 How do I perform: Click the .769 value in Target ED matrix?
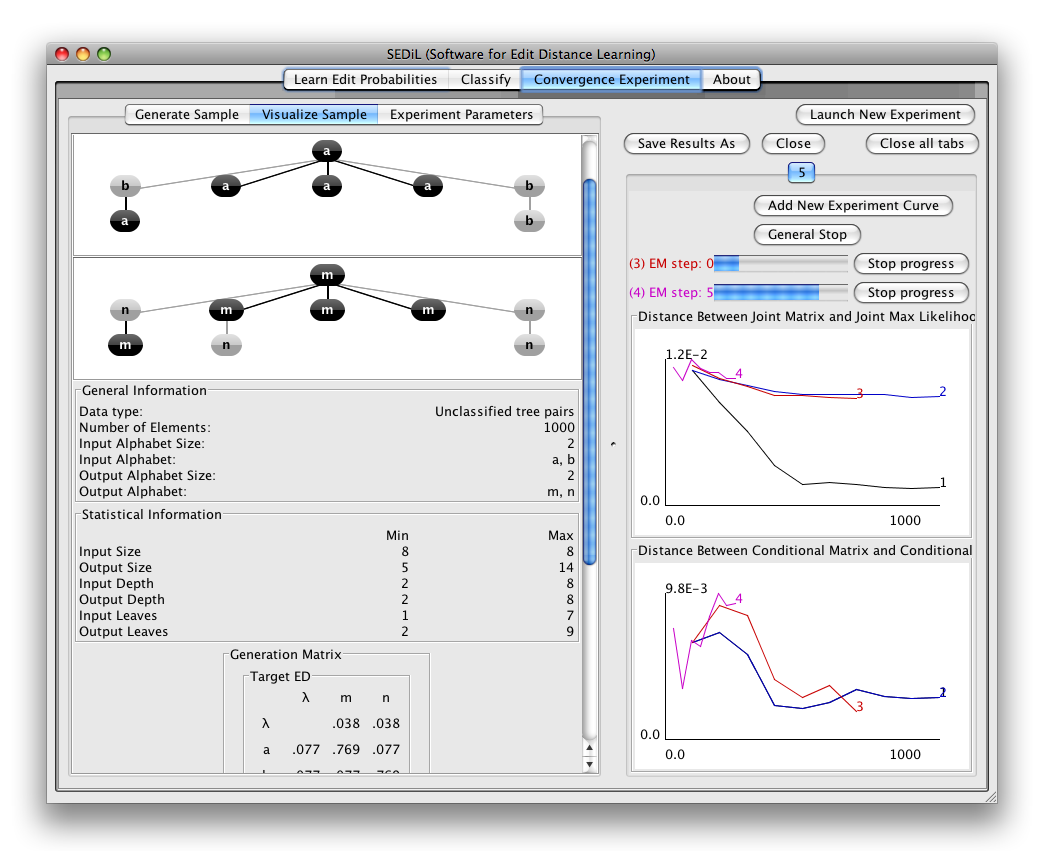coord(346,749)
